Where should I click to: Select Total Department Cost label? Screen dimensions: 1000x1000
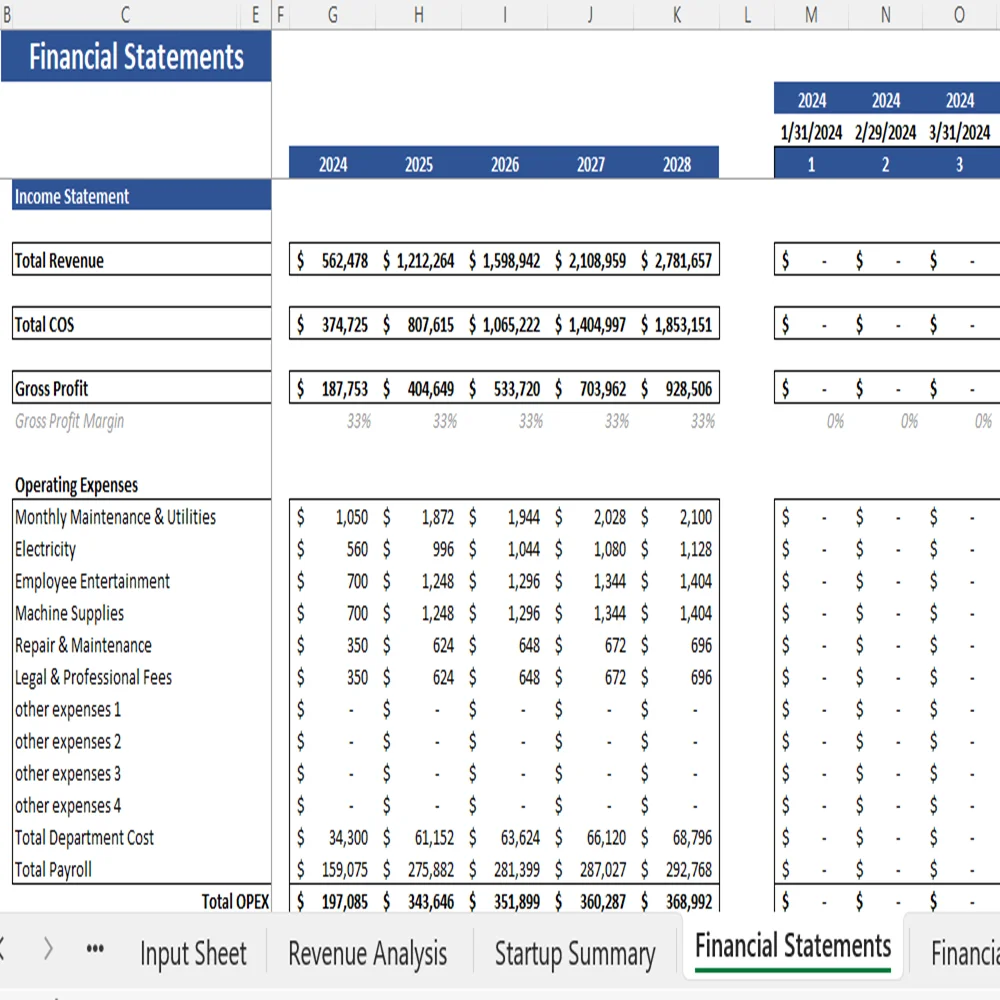(84, 837)
